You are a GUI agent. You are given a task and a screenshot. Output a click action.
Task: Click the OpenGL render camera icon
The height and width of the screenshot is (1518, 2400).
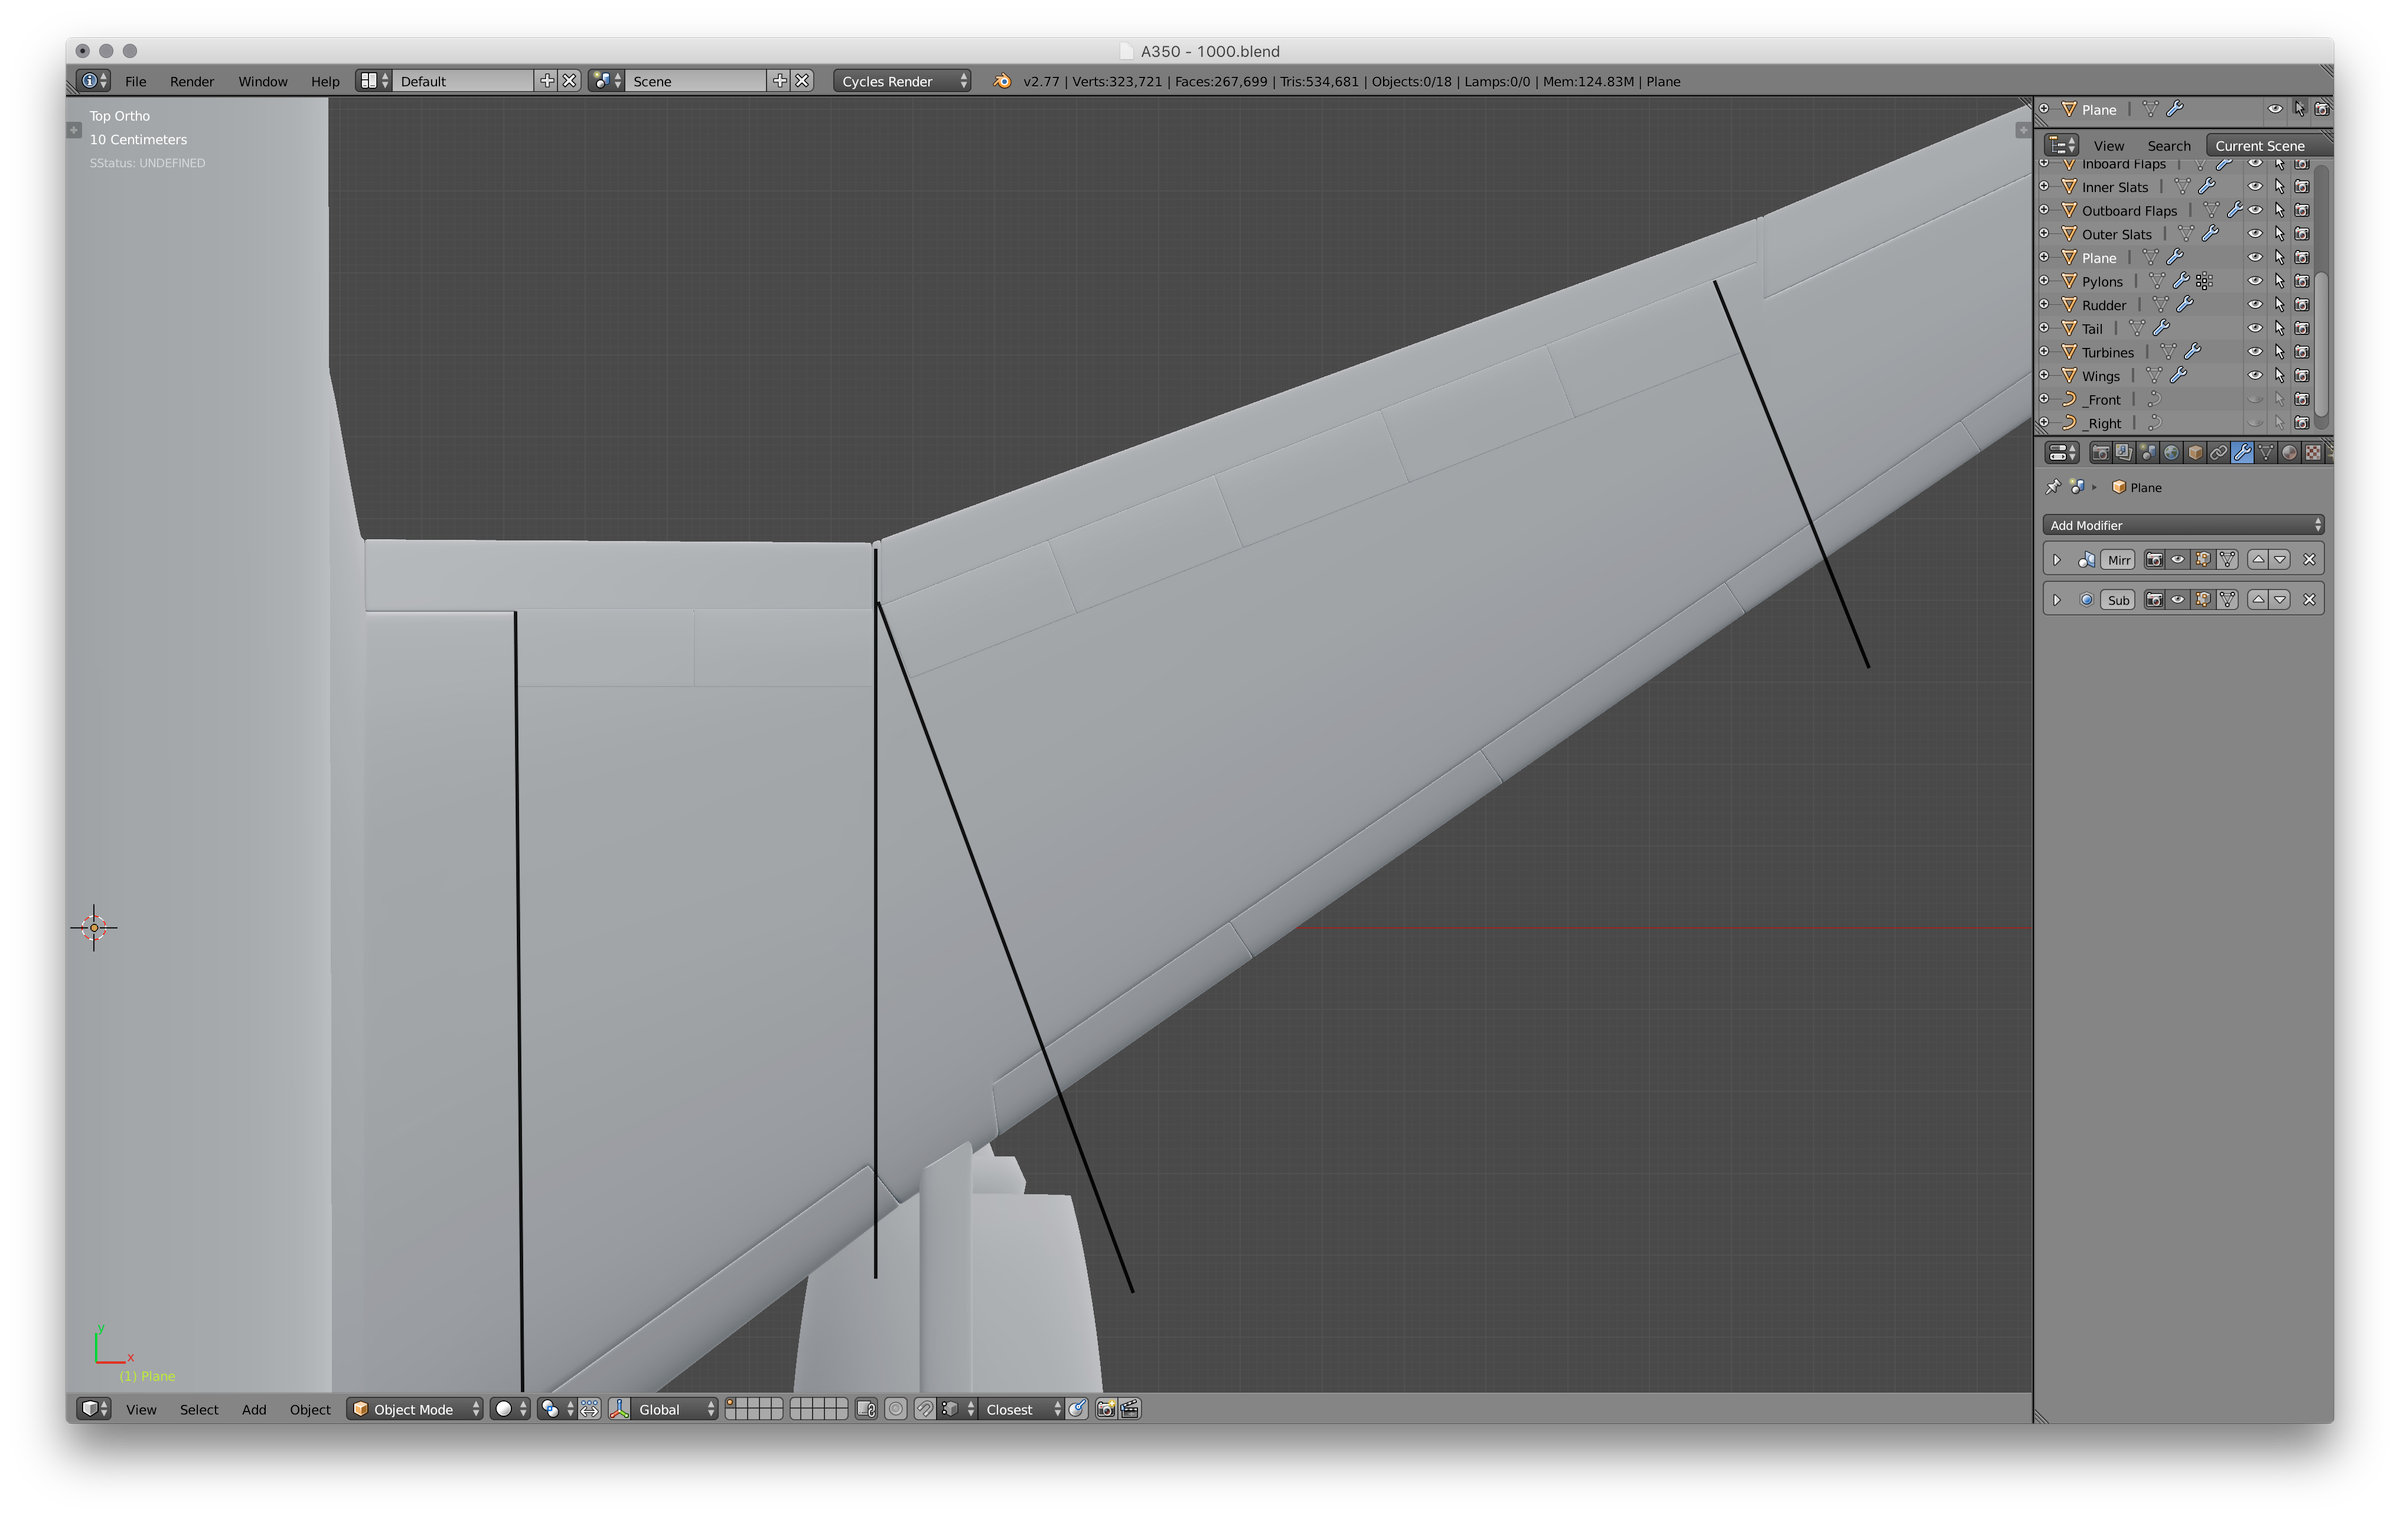[1105, 1409]
